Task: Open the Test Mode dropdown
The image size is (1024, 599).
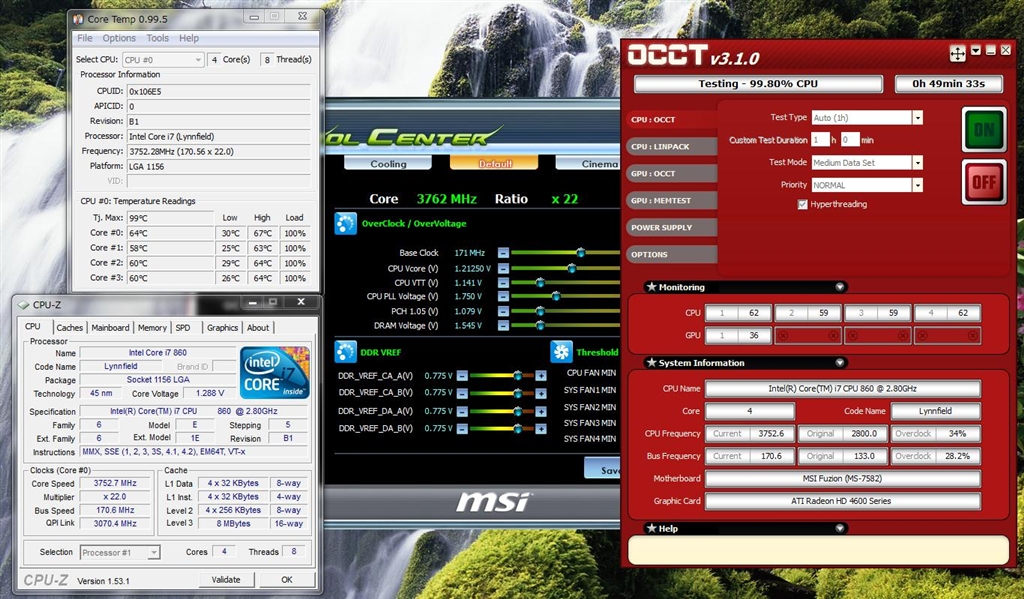Action: (917, 162)
